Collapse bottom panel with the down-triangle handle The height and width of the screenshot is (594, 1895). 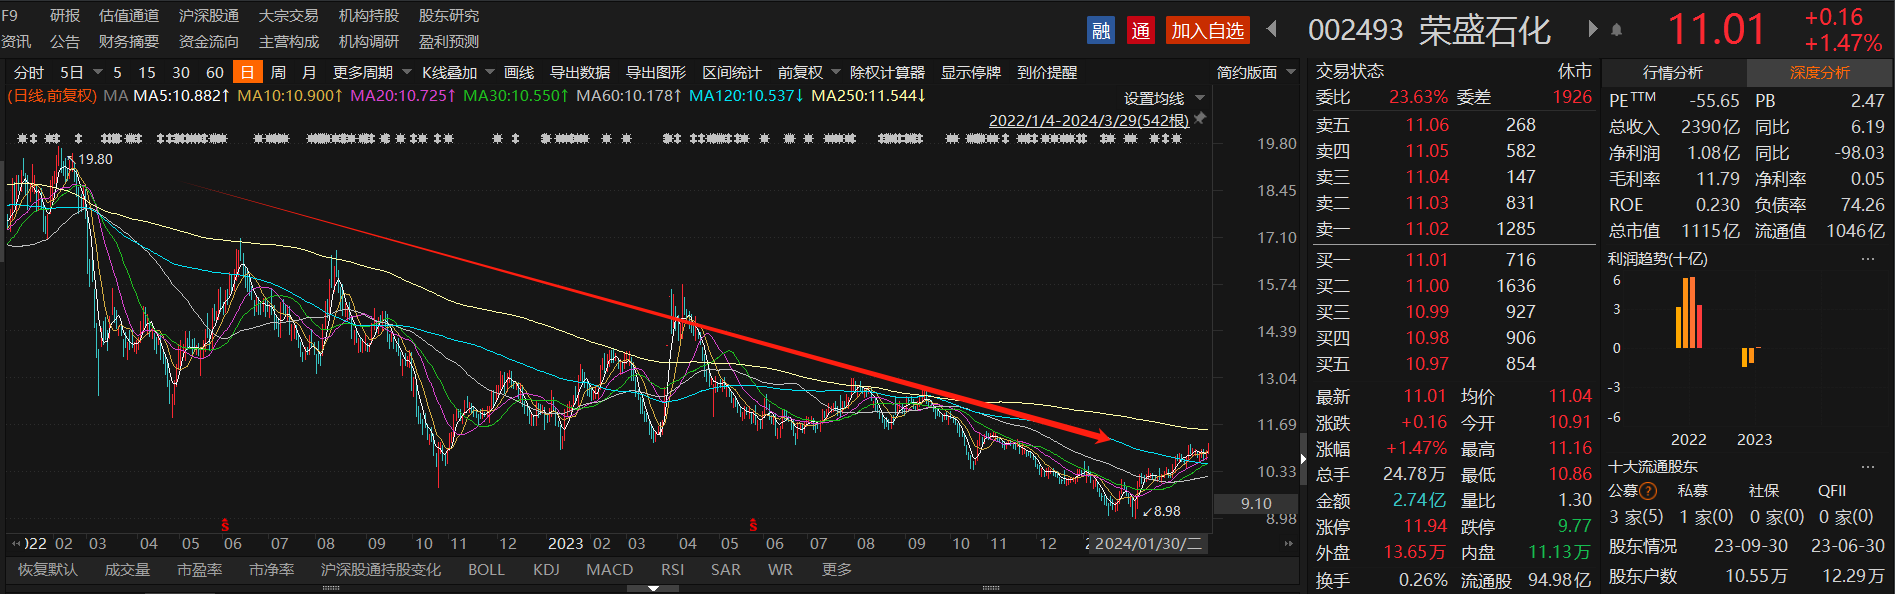click(653, 588)
